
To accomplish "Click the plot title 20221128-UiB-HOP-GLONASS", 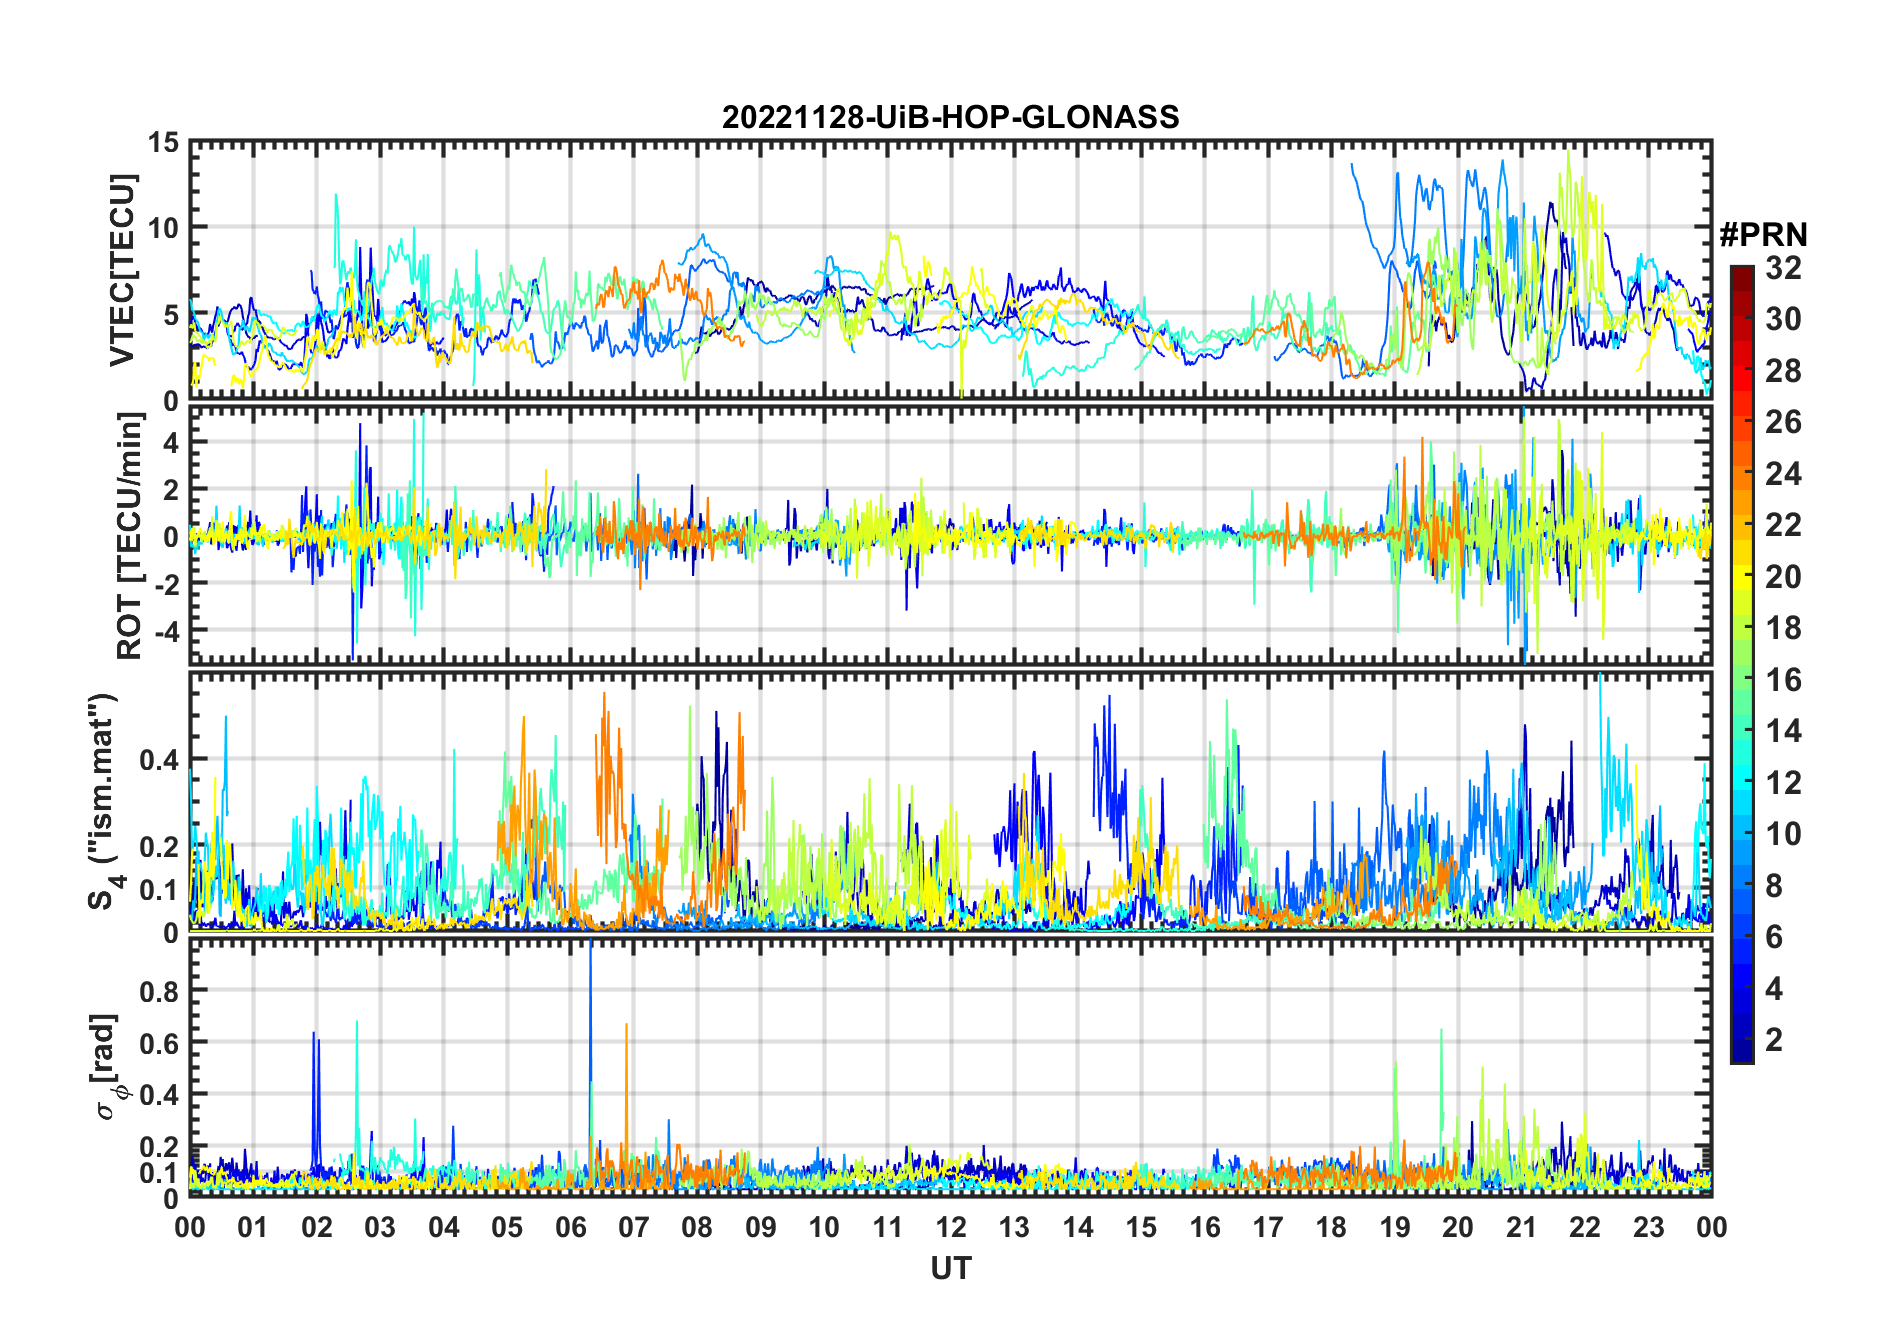I will tap(950, 117).
